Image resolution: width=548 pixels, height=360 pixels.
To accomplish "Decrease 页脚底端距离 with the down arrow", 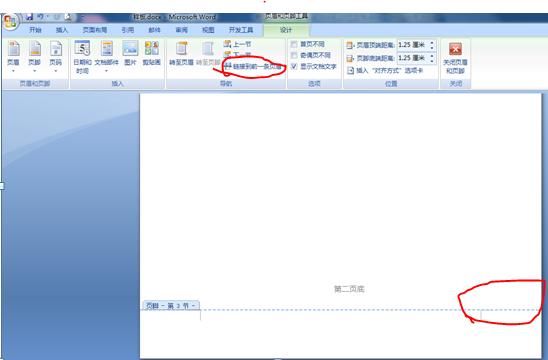I will point(432,60).
